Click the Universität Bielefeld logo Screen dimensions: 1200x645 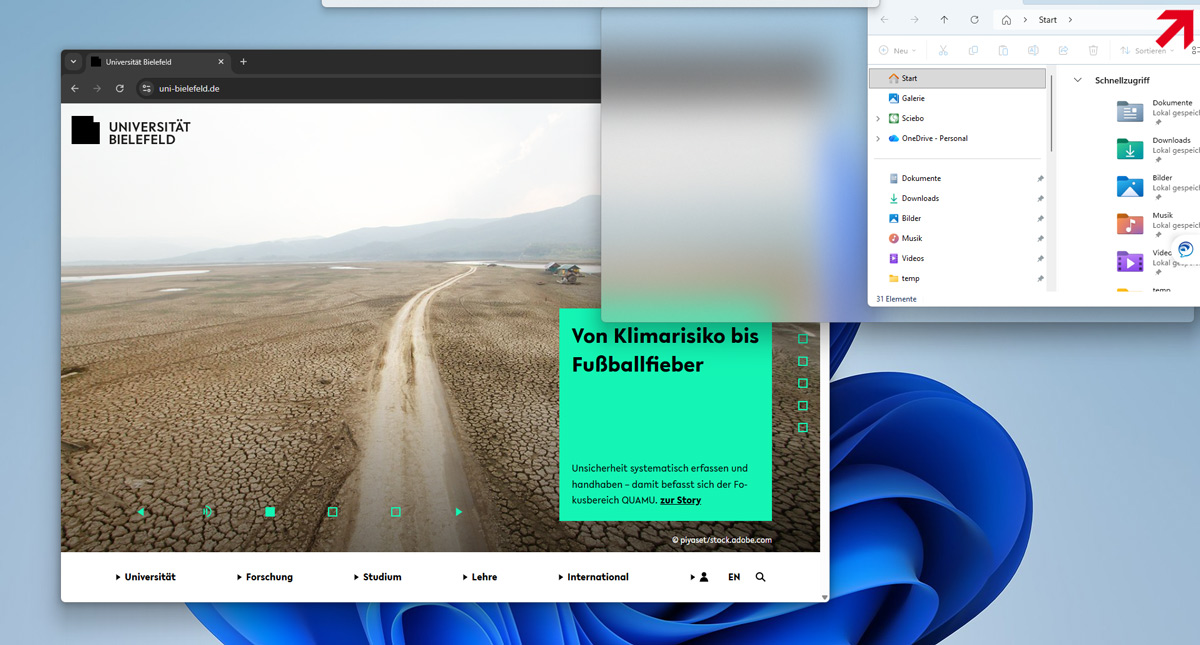coord(131,130)
